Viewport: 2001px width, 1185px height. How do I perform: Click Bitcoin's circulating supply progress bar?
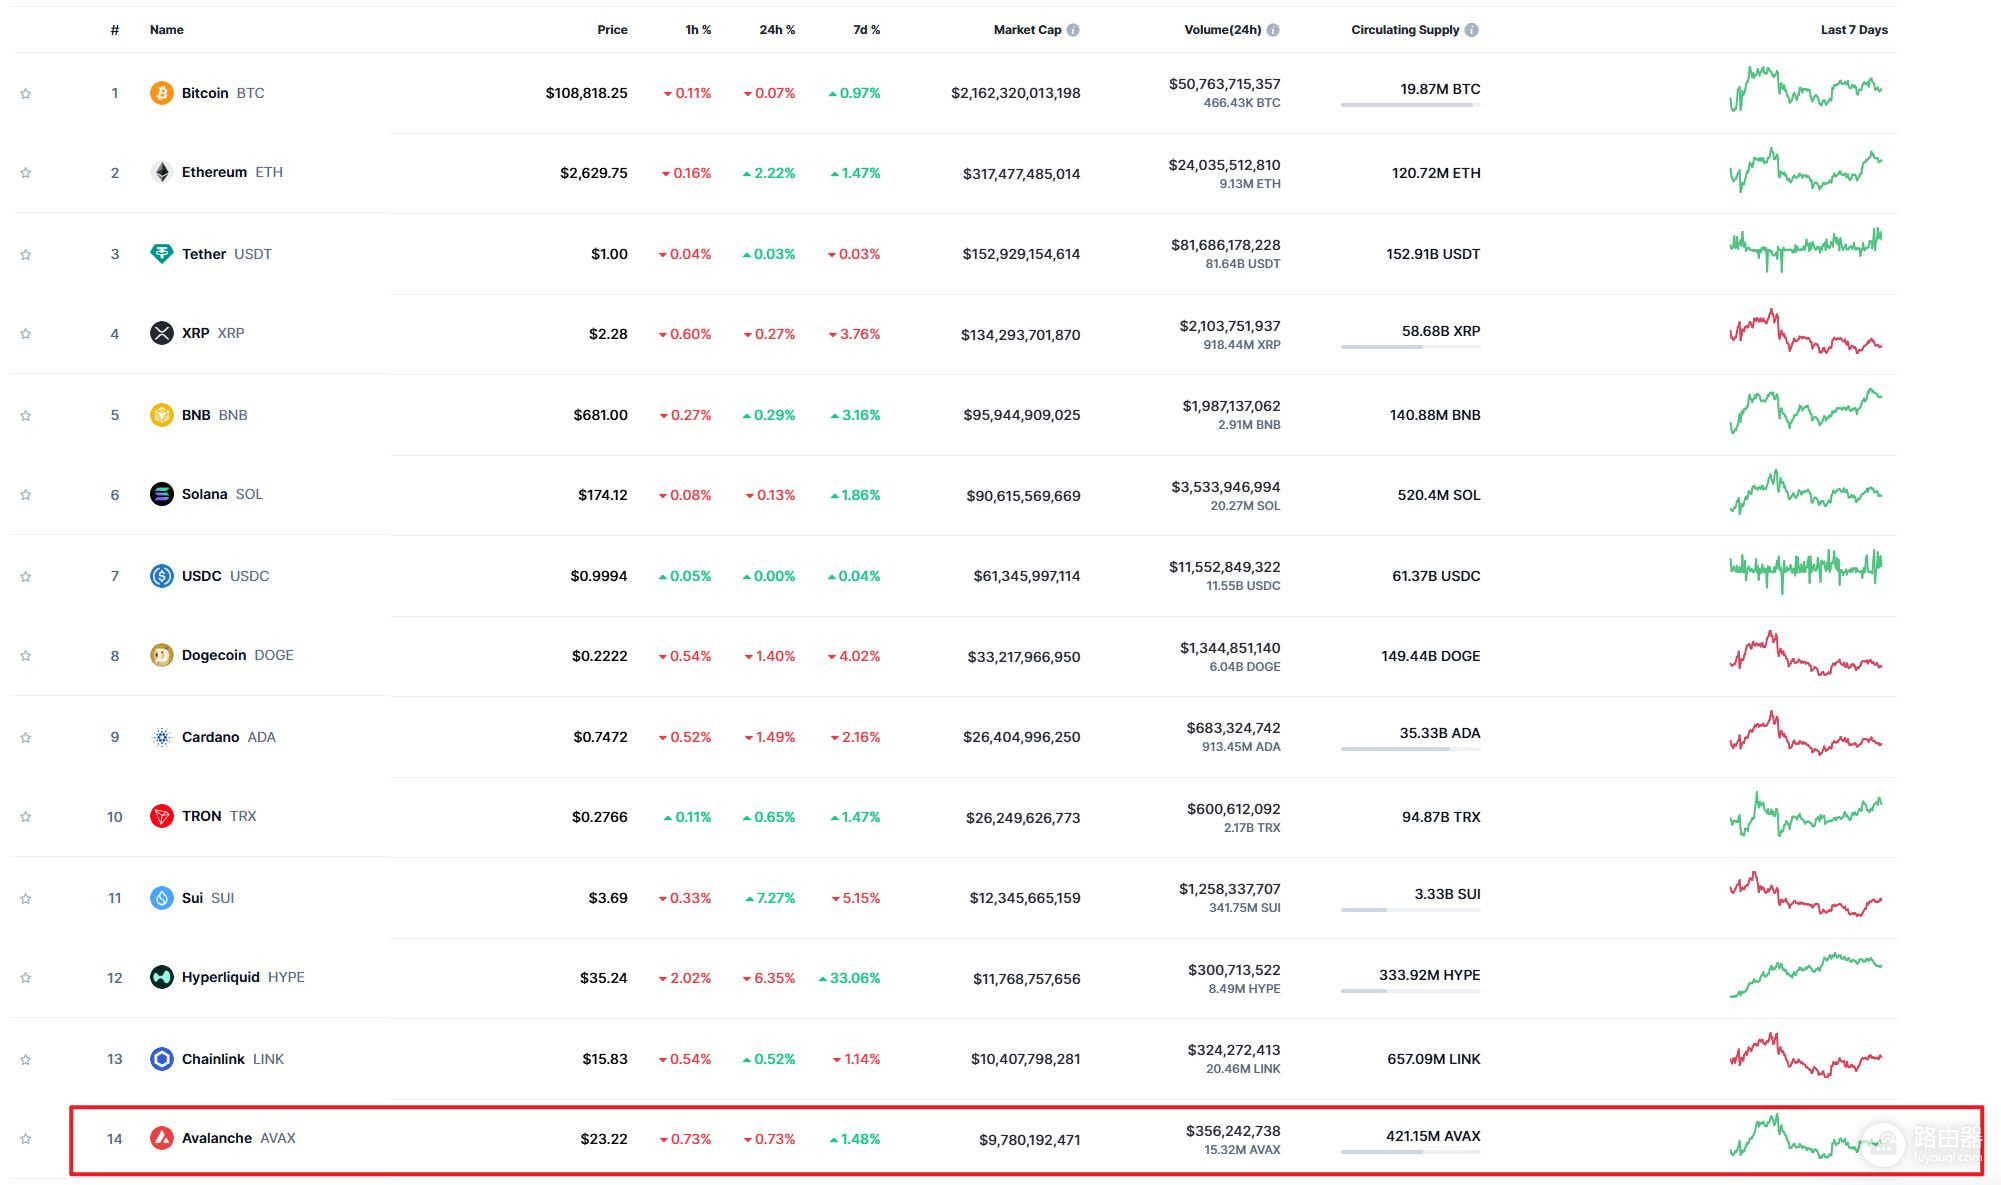point(1410,105)
